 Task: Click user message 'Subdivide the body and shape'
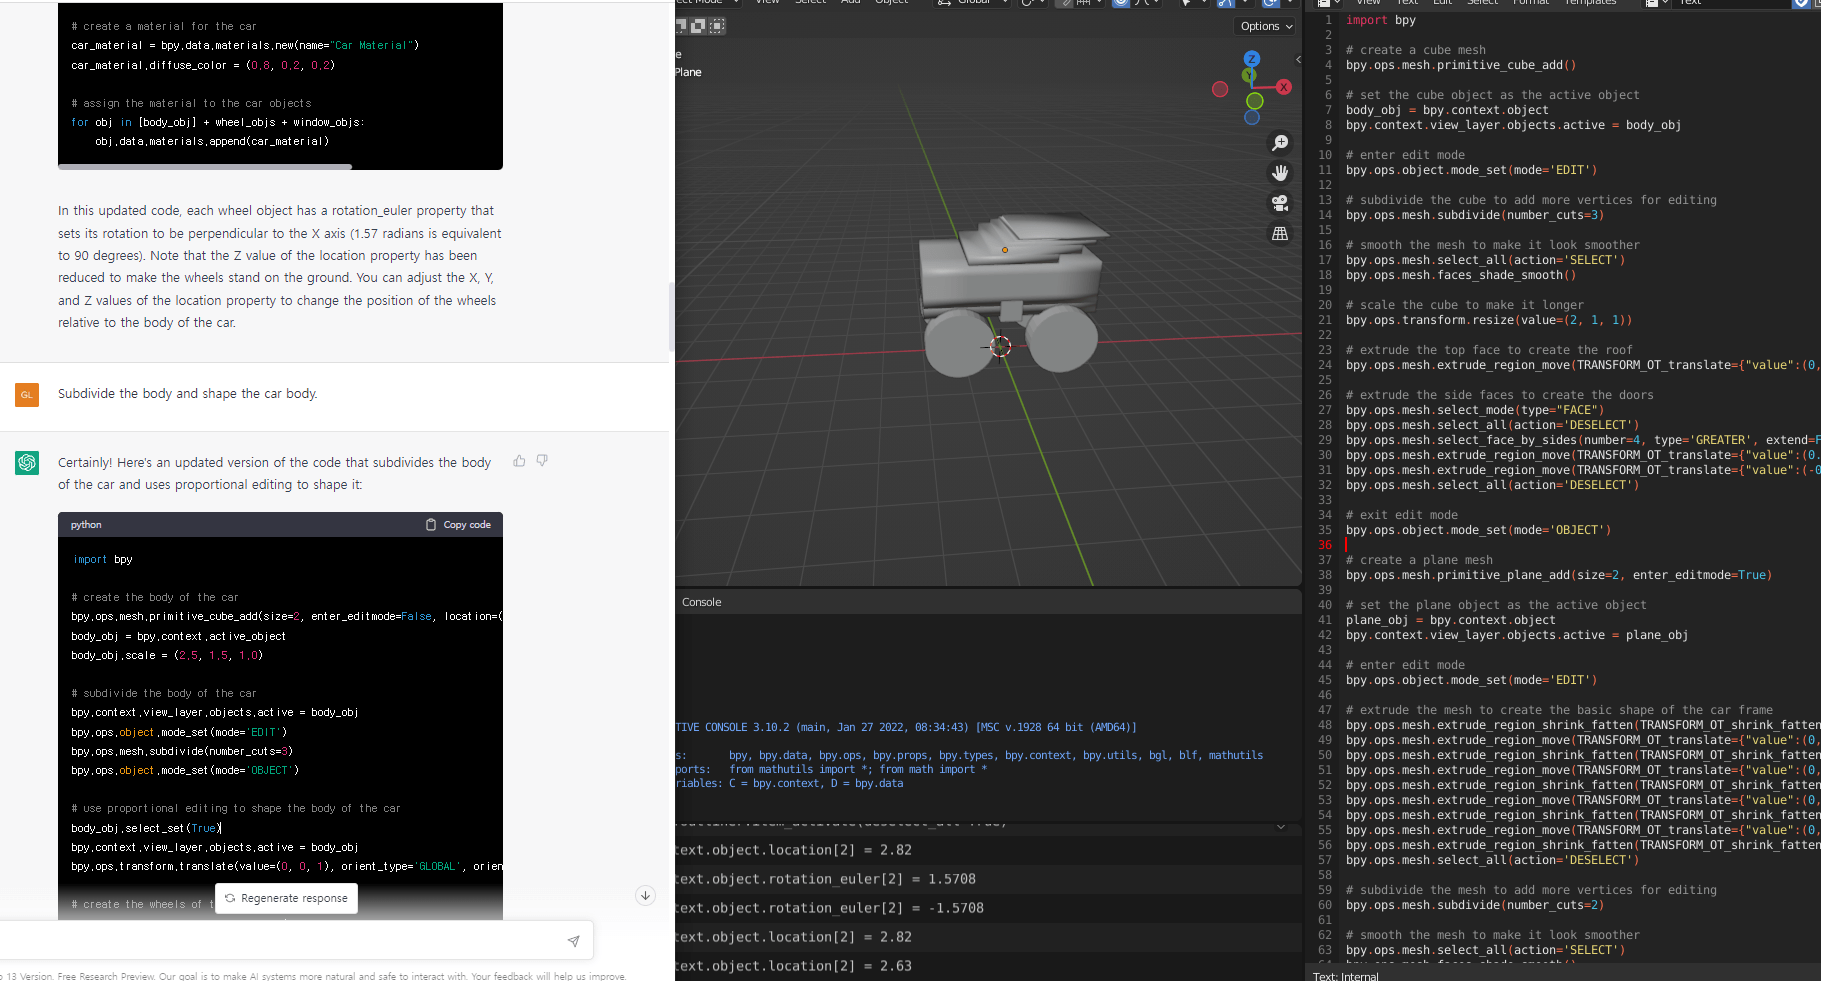188,394
